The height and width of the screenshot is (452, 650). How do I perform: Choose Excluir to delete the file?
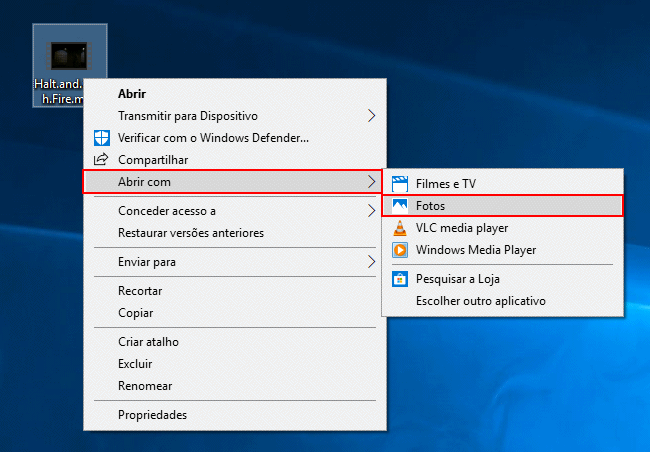click(135, 364)
